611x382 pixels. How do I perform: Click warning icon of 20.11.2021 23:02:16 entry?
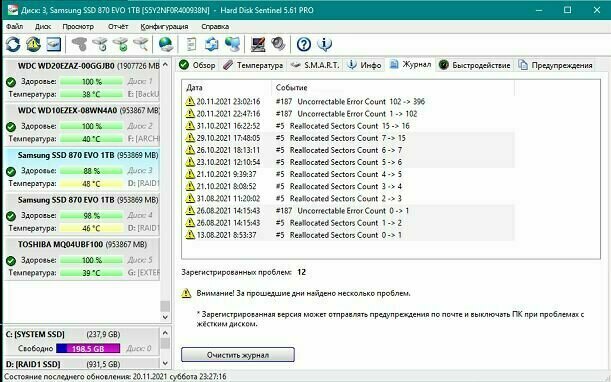click(x=190, y=101)
